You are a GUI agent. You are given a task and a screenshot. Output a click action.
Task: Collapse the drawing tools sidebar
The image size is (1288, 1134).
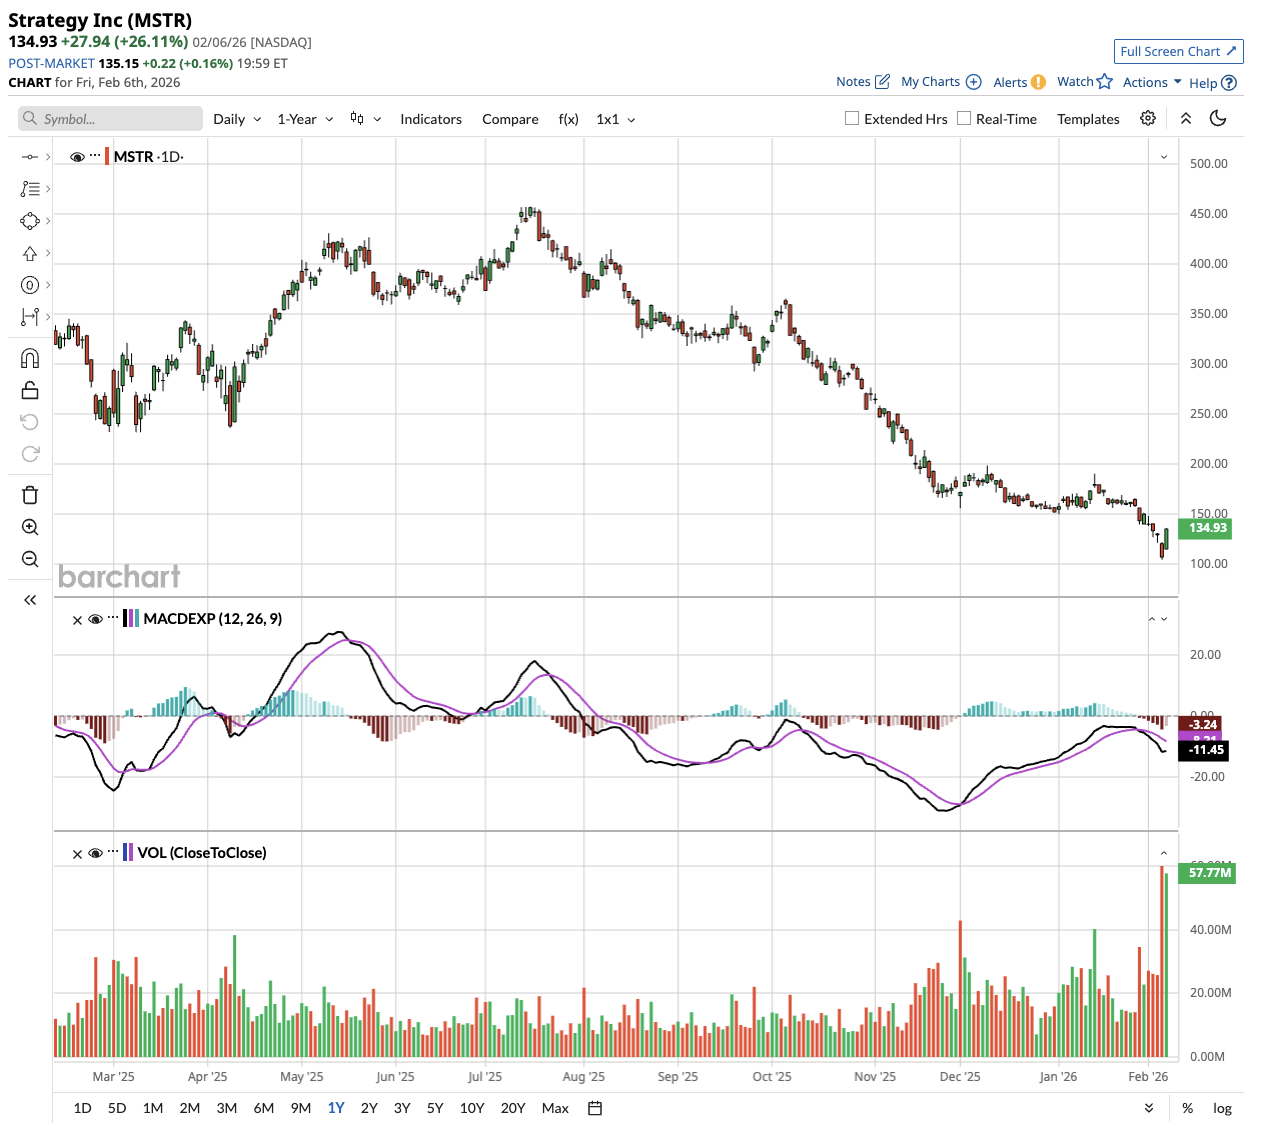30,600
